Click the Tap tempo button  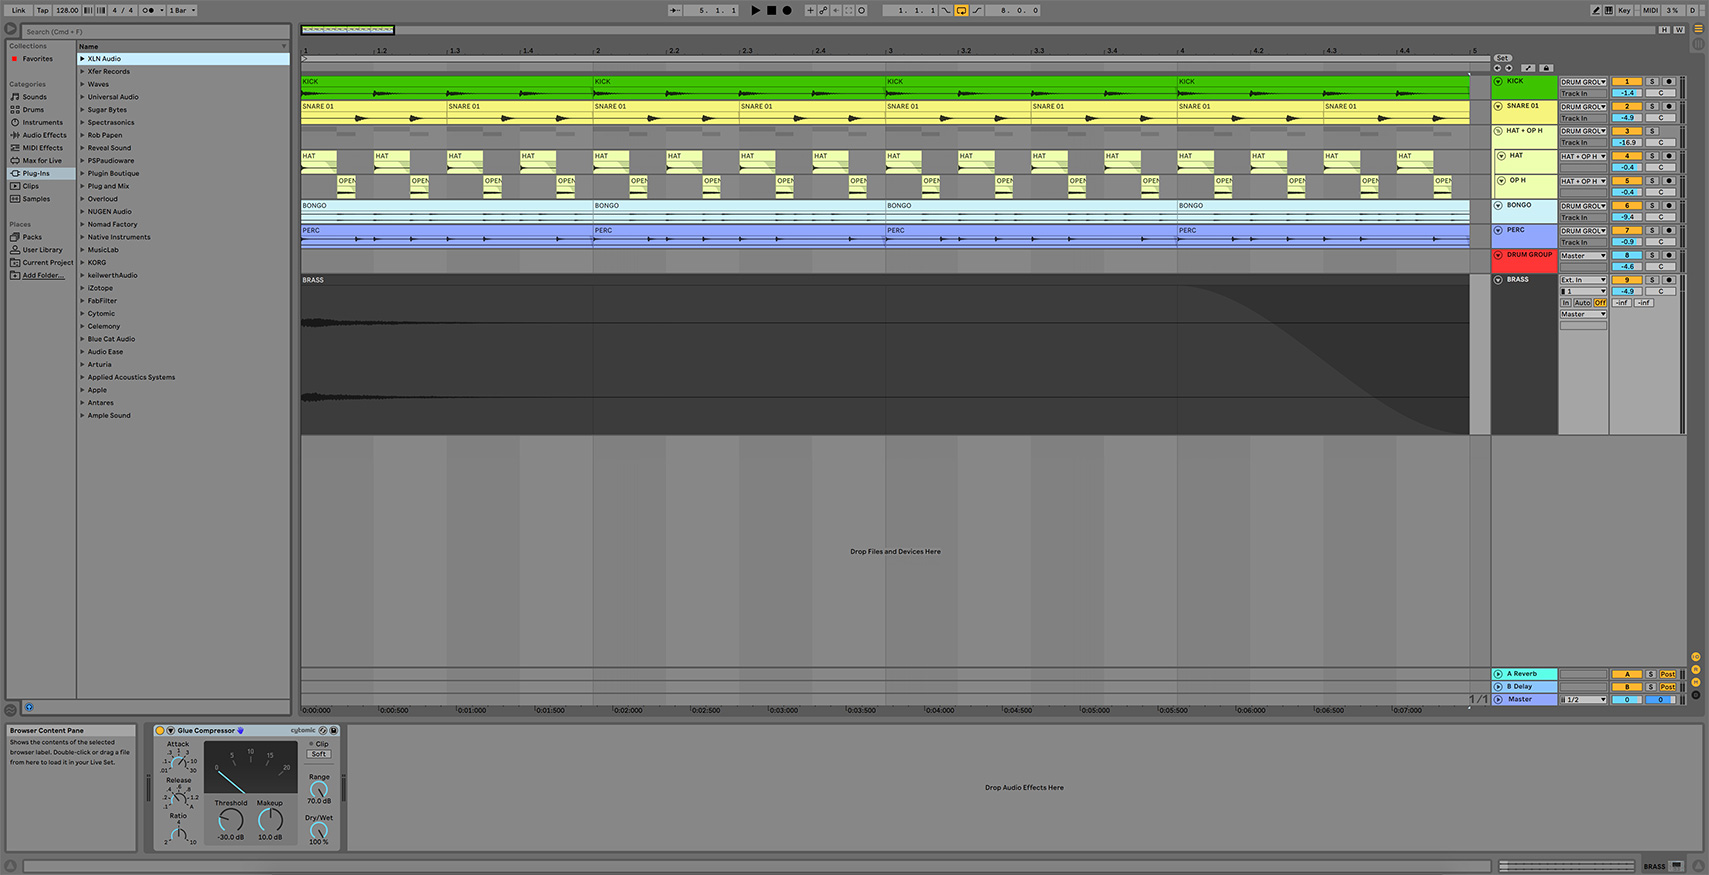pos(42,10)
